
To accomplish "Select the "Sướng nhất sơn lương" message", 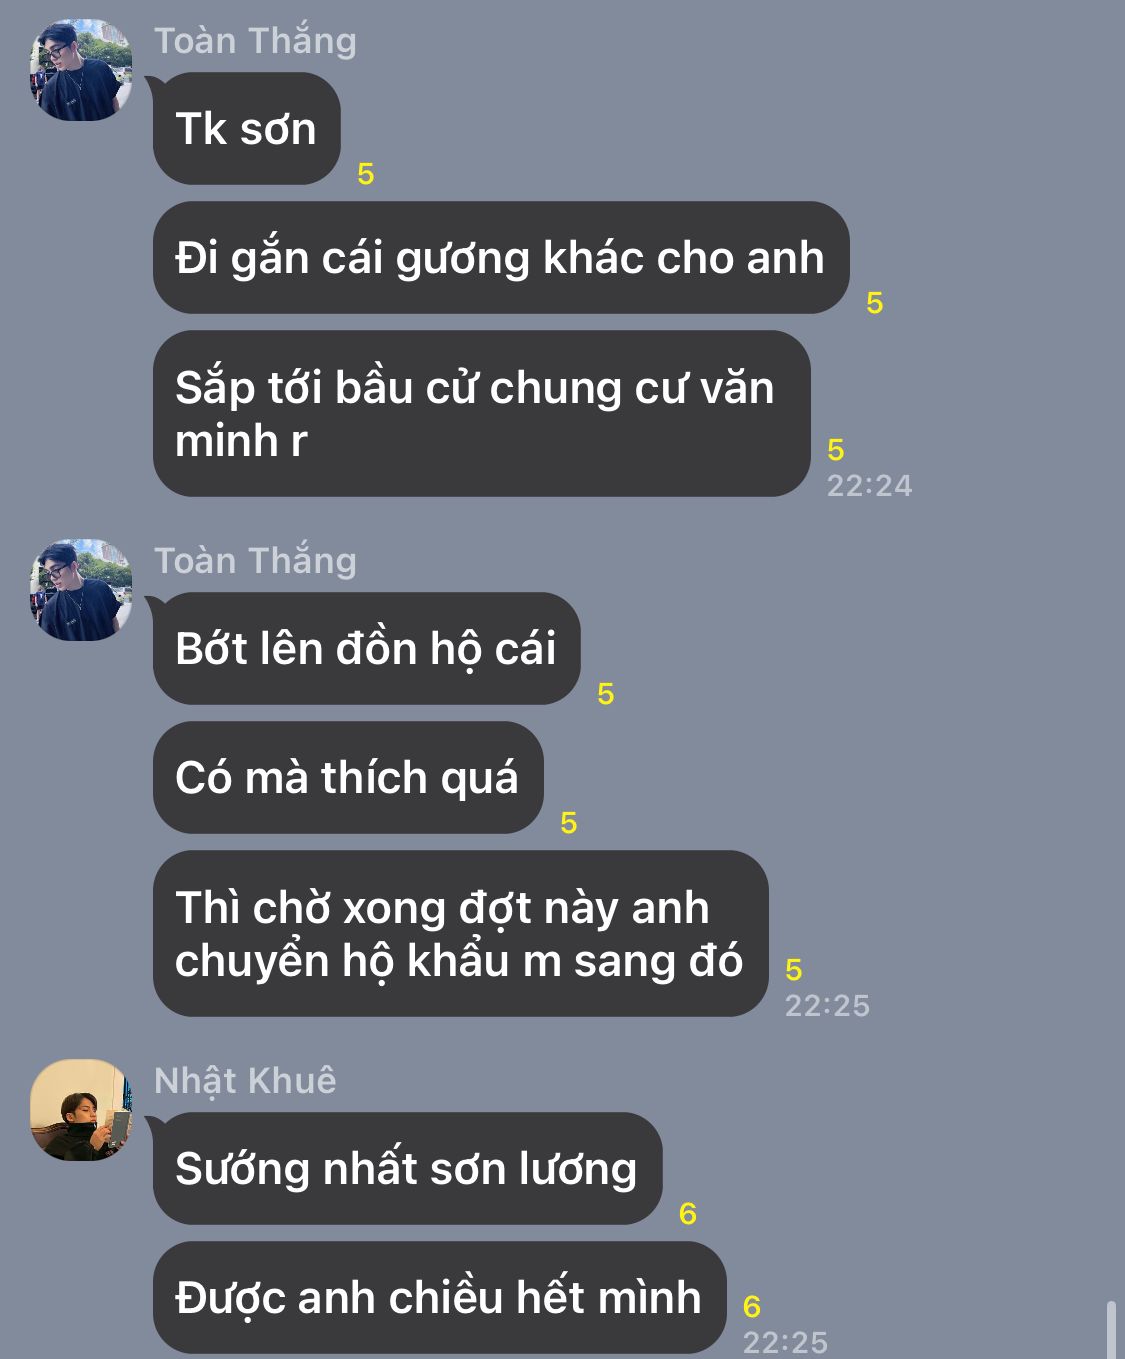I will pos(407,1169).
